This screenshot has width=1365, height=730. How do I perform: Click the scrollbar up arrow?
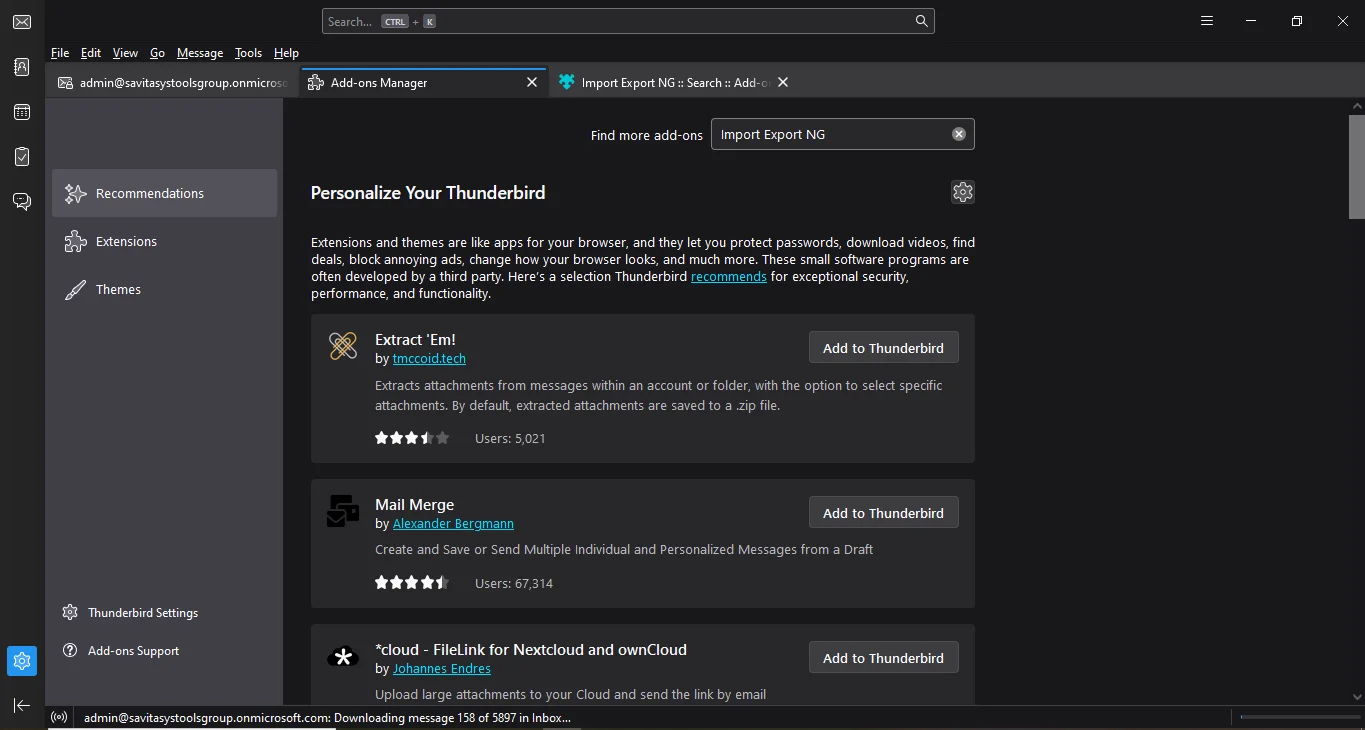[1357, 105]
